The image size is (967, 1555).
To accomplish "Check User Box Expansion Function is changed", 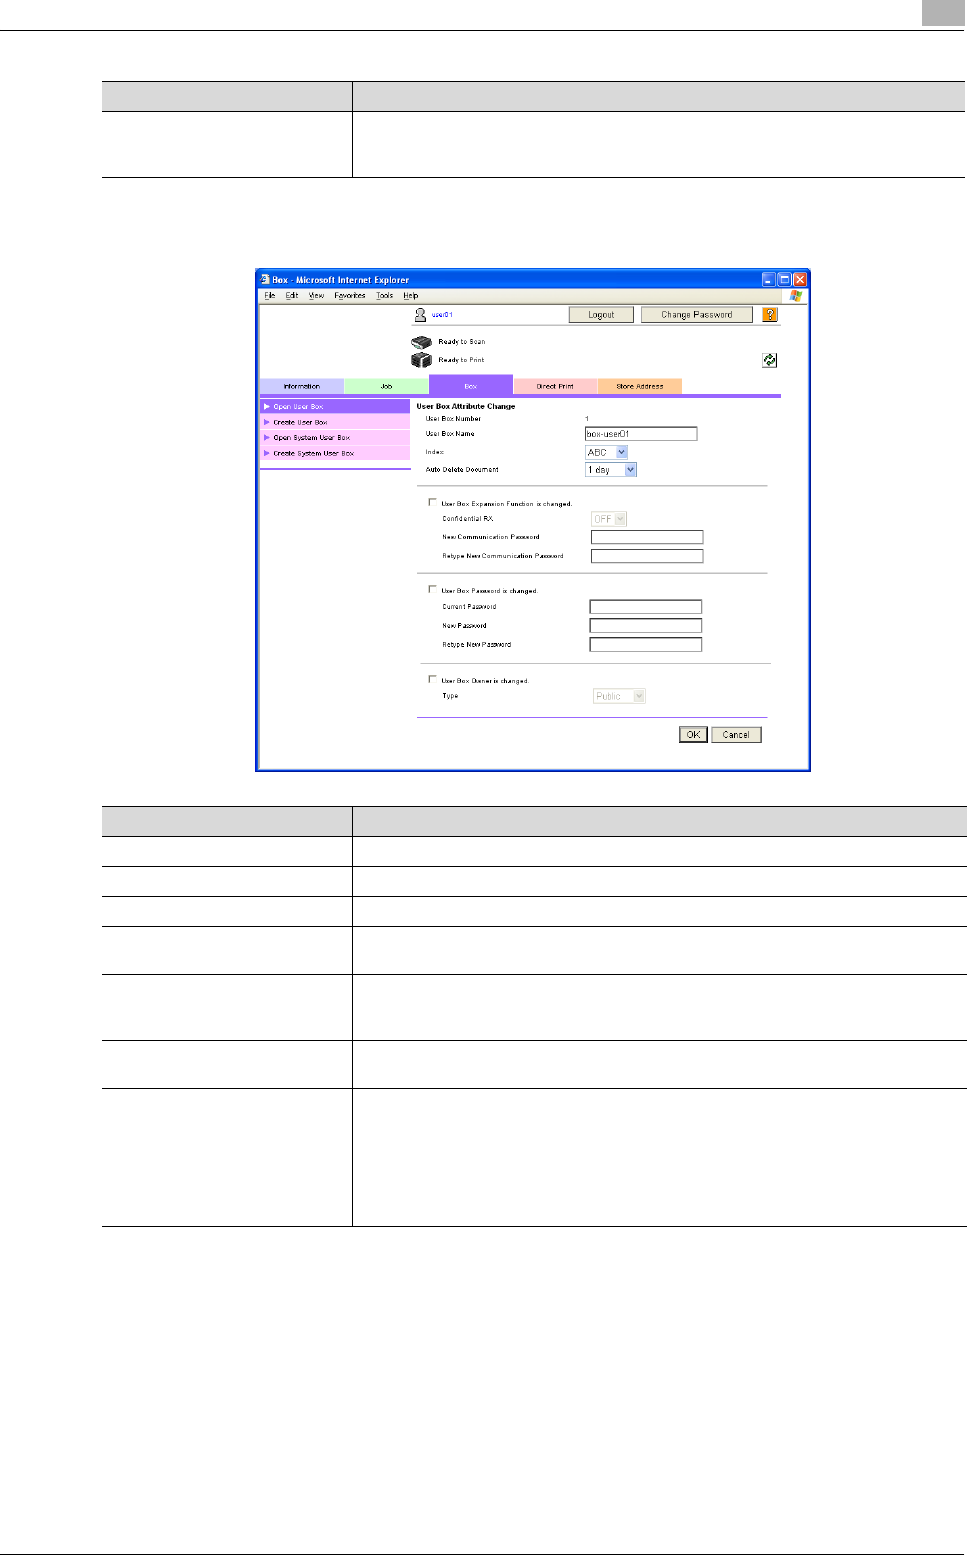I will coord(432,502).
